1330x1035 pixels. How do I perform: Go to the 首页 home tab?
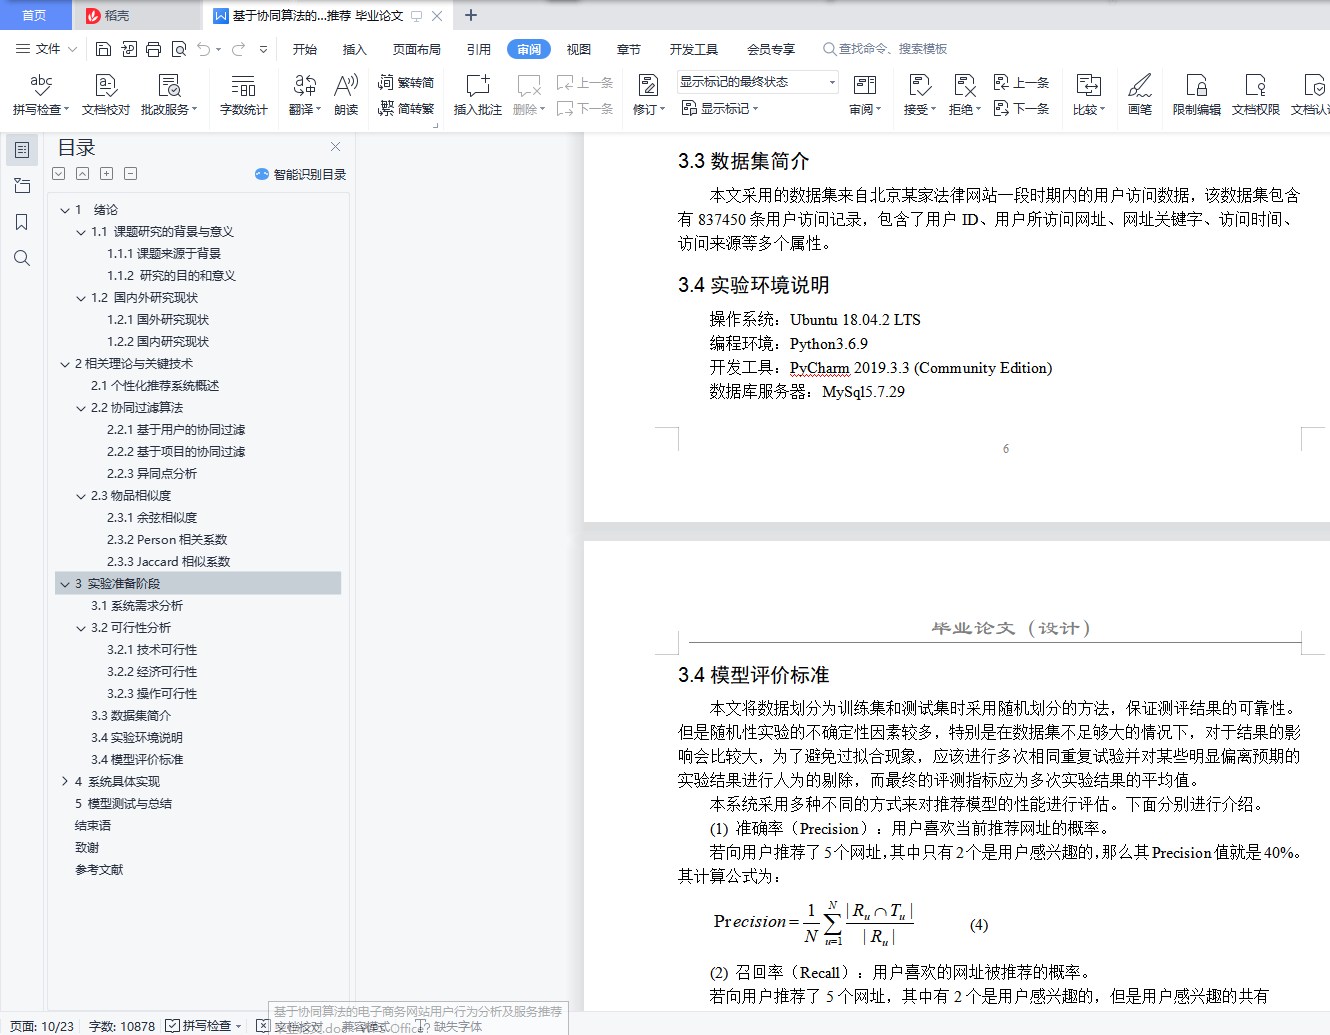click(35, 15)
